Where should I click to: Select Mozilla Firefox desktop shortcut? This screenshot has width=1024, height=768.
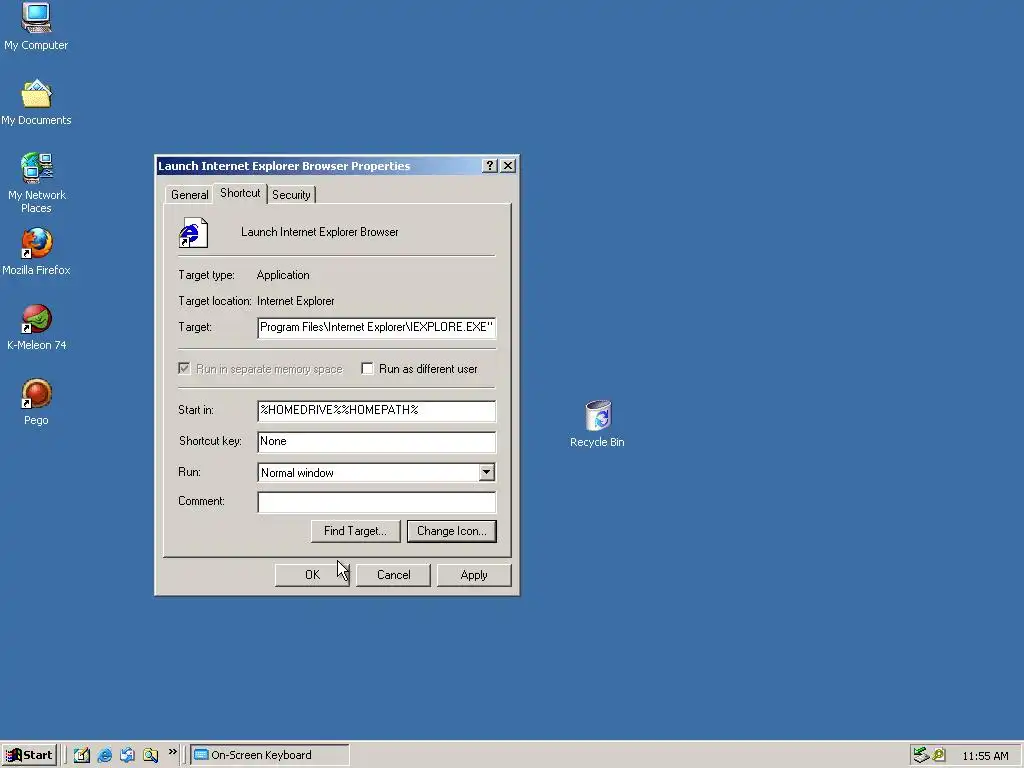(36, 251)
